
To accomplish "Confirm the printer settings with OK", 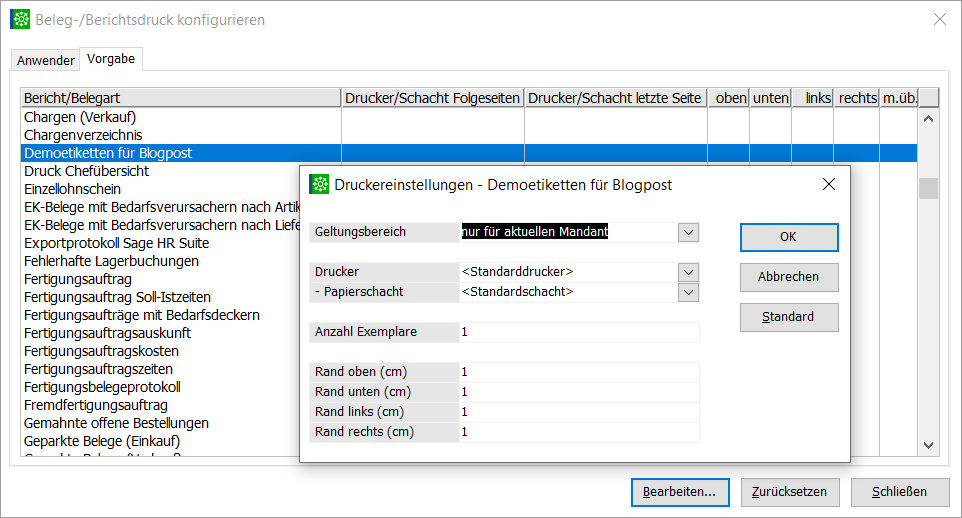I will coord(789,237).
